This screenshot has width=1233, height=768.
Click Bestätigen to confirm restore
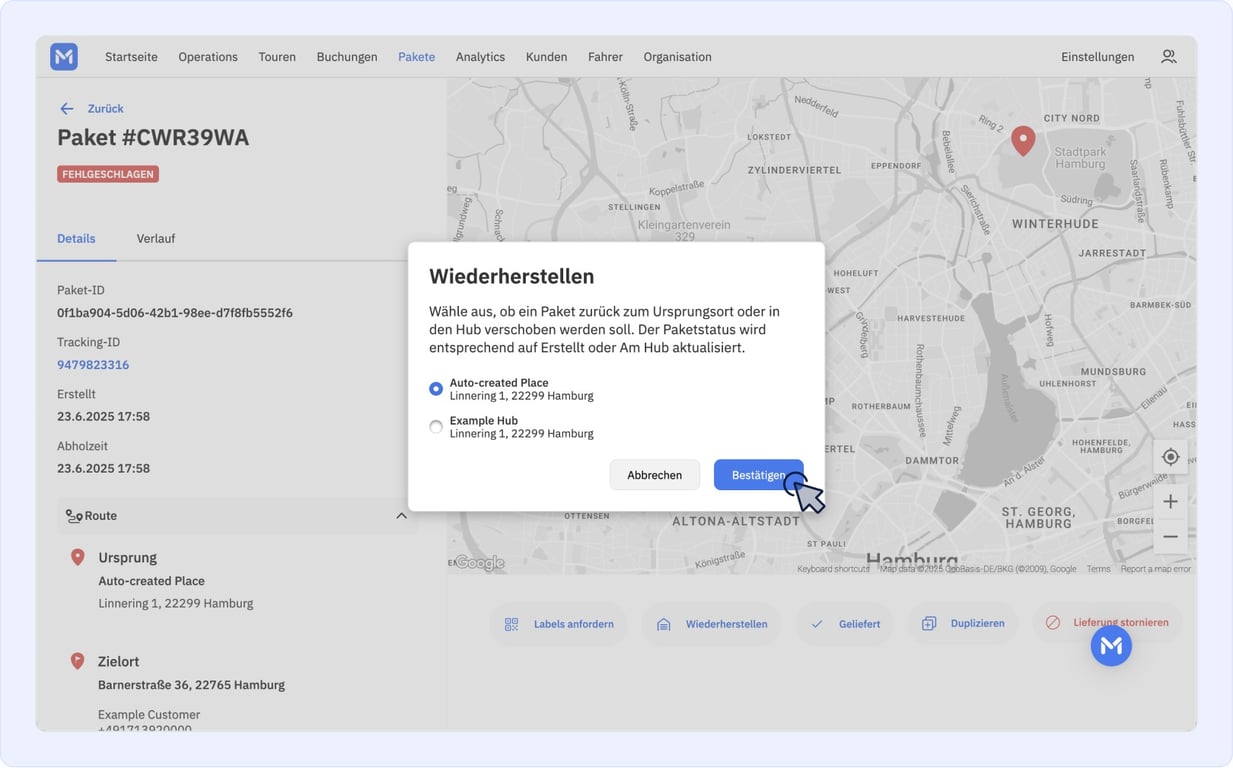(x=758, y=475)
